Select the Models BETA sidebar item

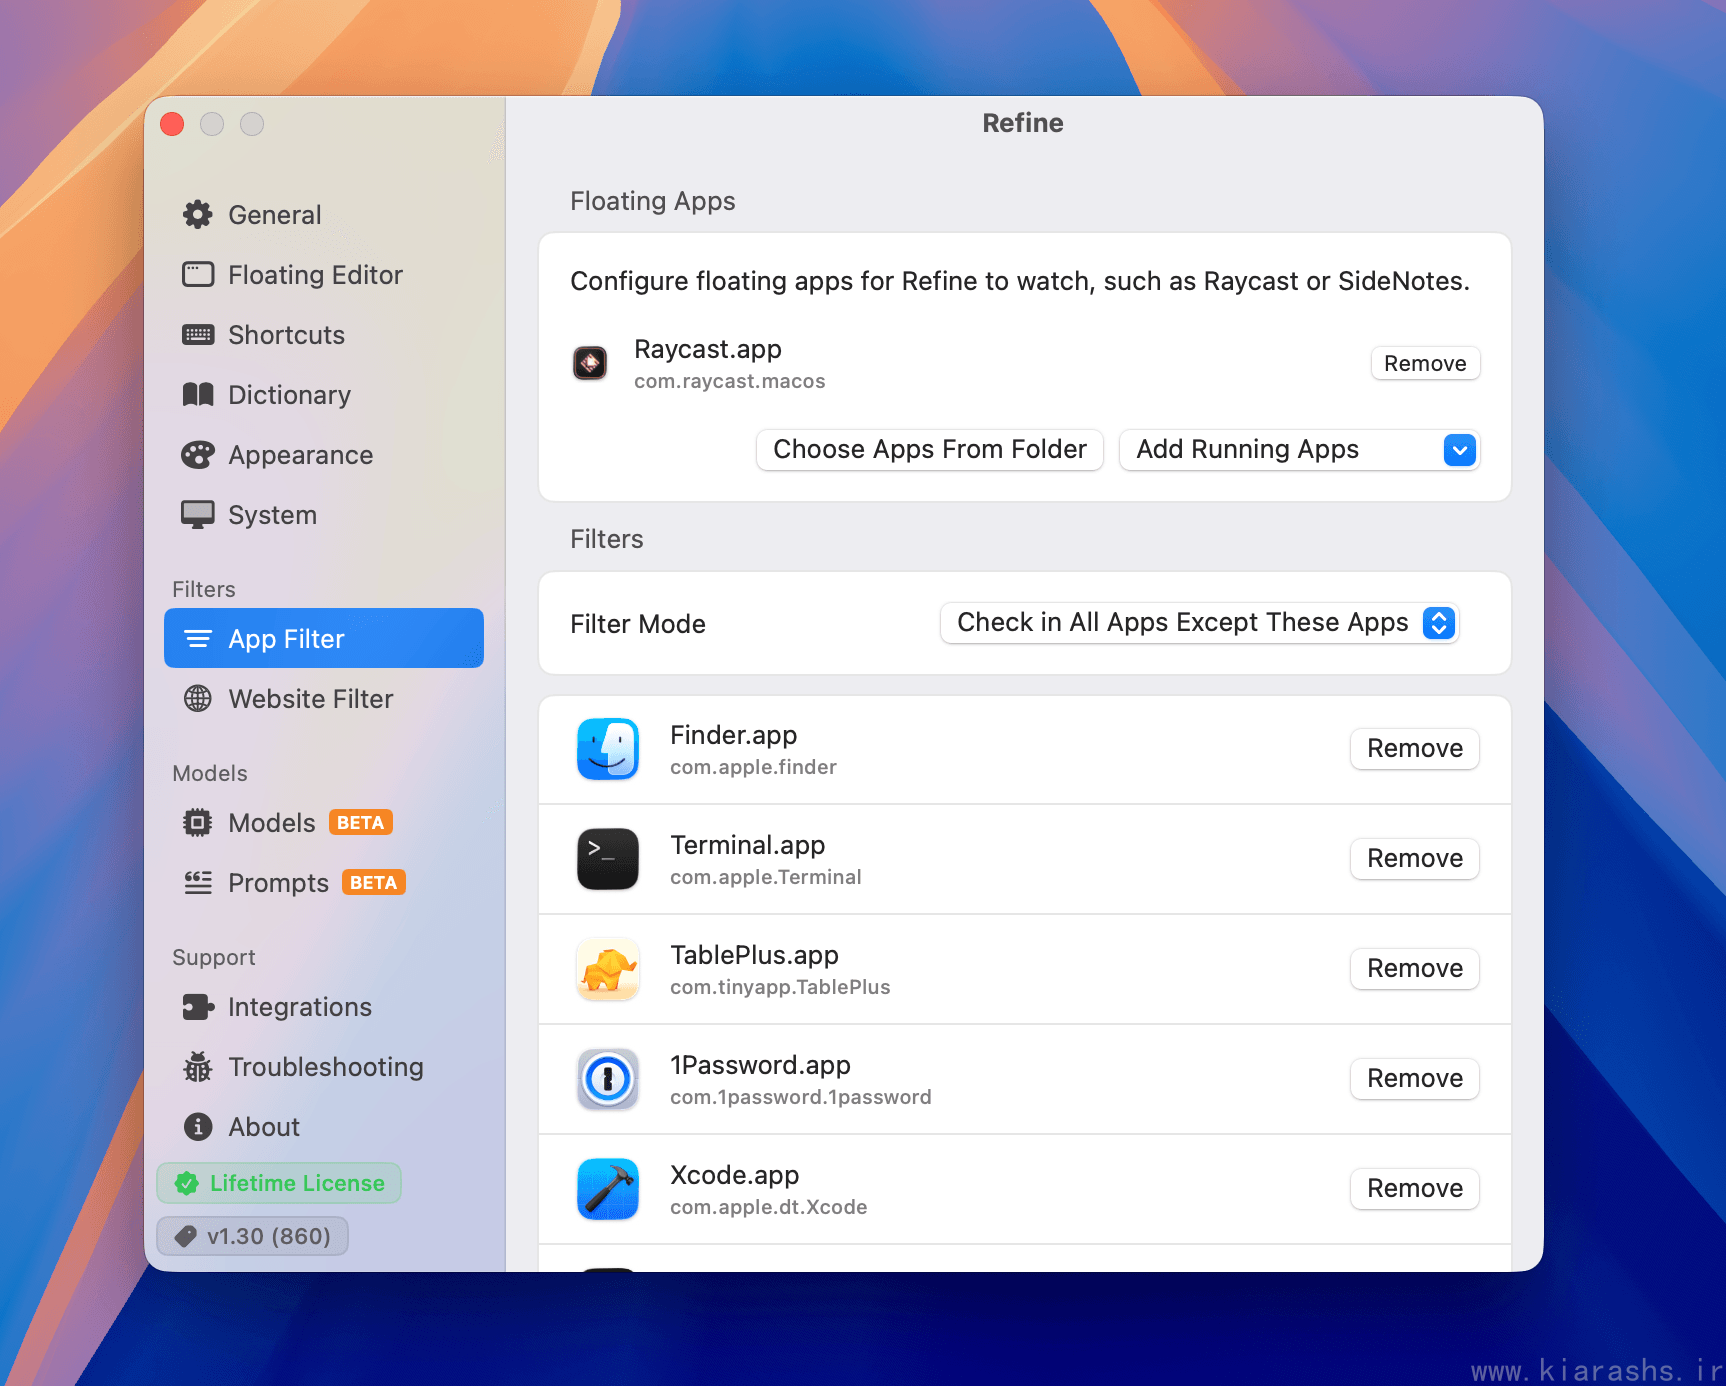324,822
